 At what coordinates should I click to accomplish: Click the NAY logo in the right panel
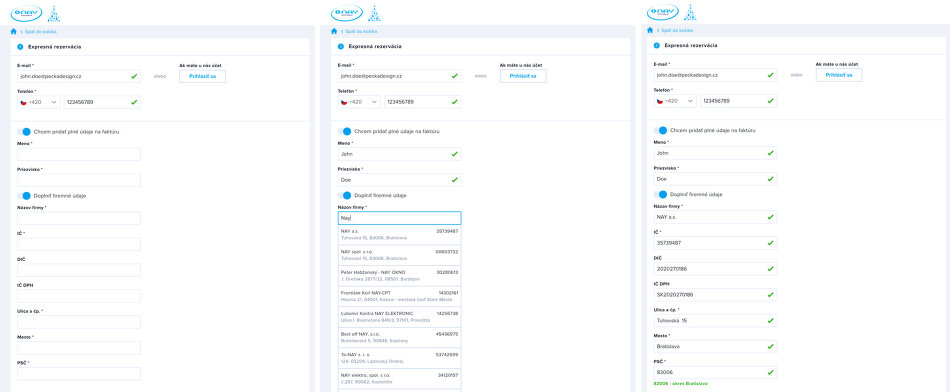pyautogui.click(x=663, y=12)
